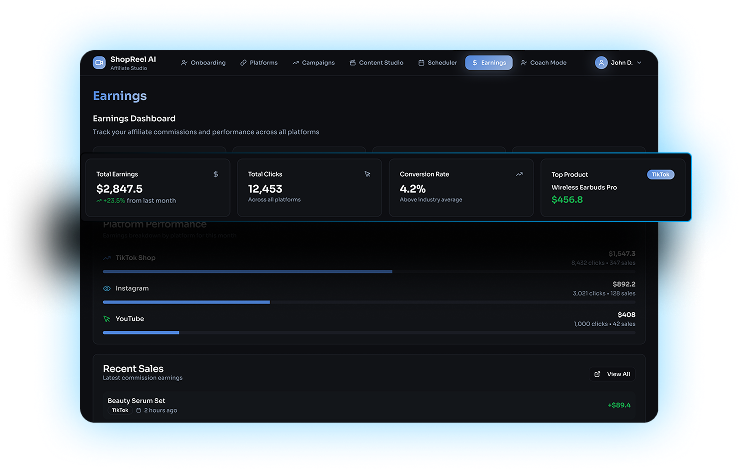Viewport: 742px width, 473px height.
Task: Click the View All button in Recent Sales
Action: 613,374
